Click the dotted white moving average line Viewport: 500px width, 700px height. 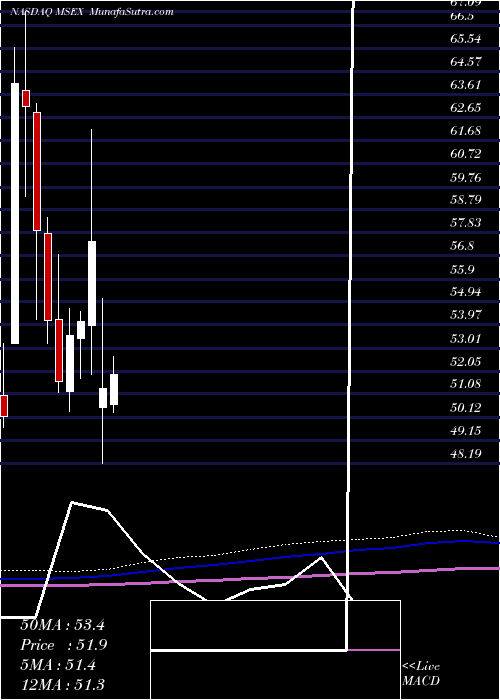point(250,548)
